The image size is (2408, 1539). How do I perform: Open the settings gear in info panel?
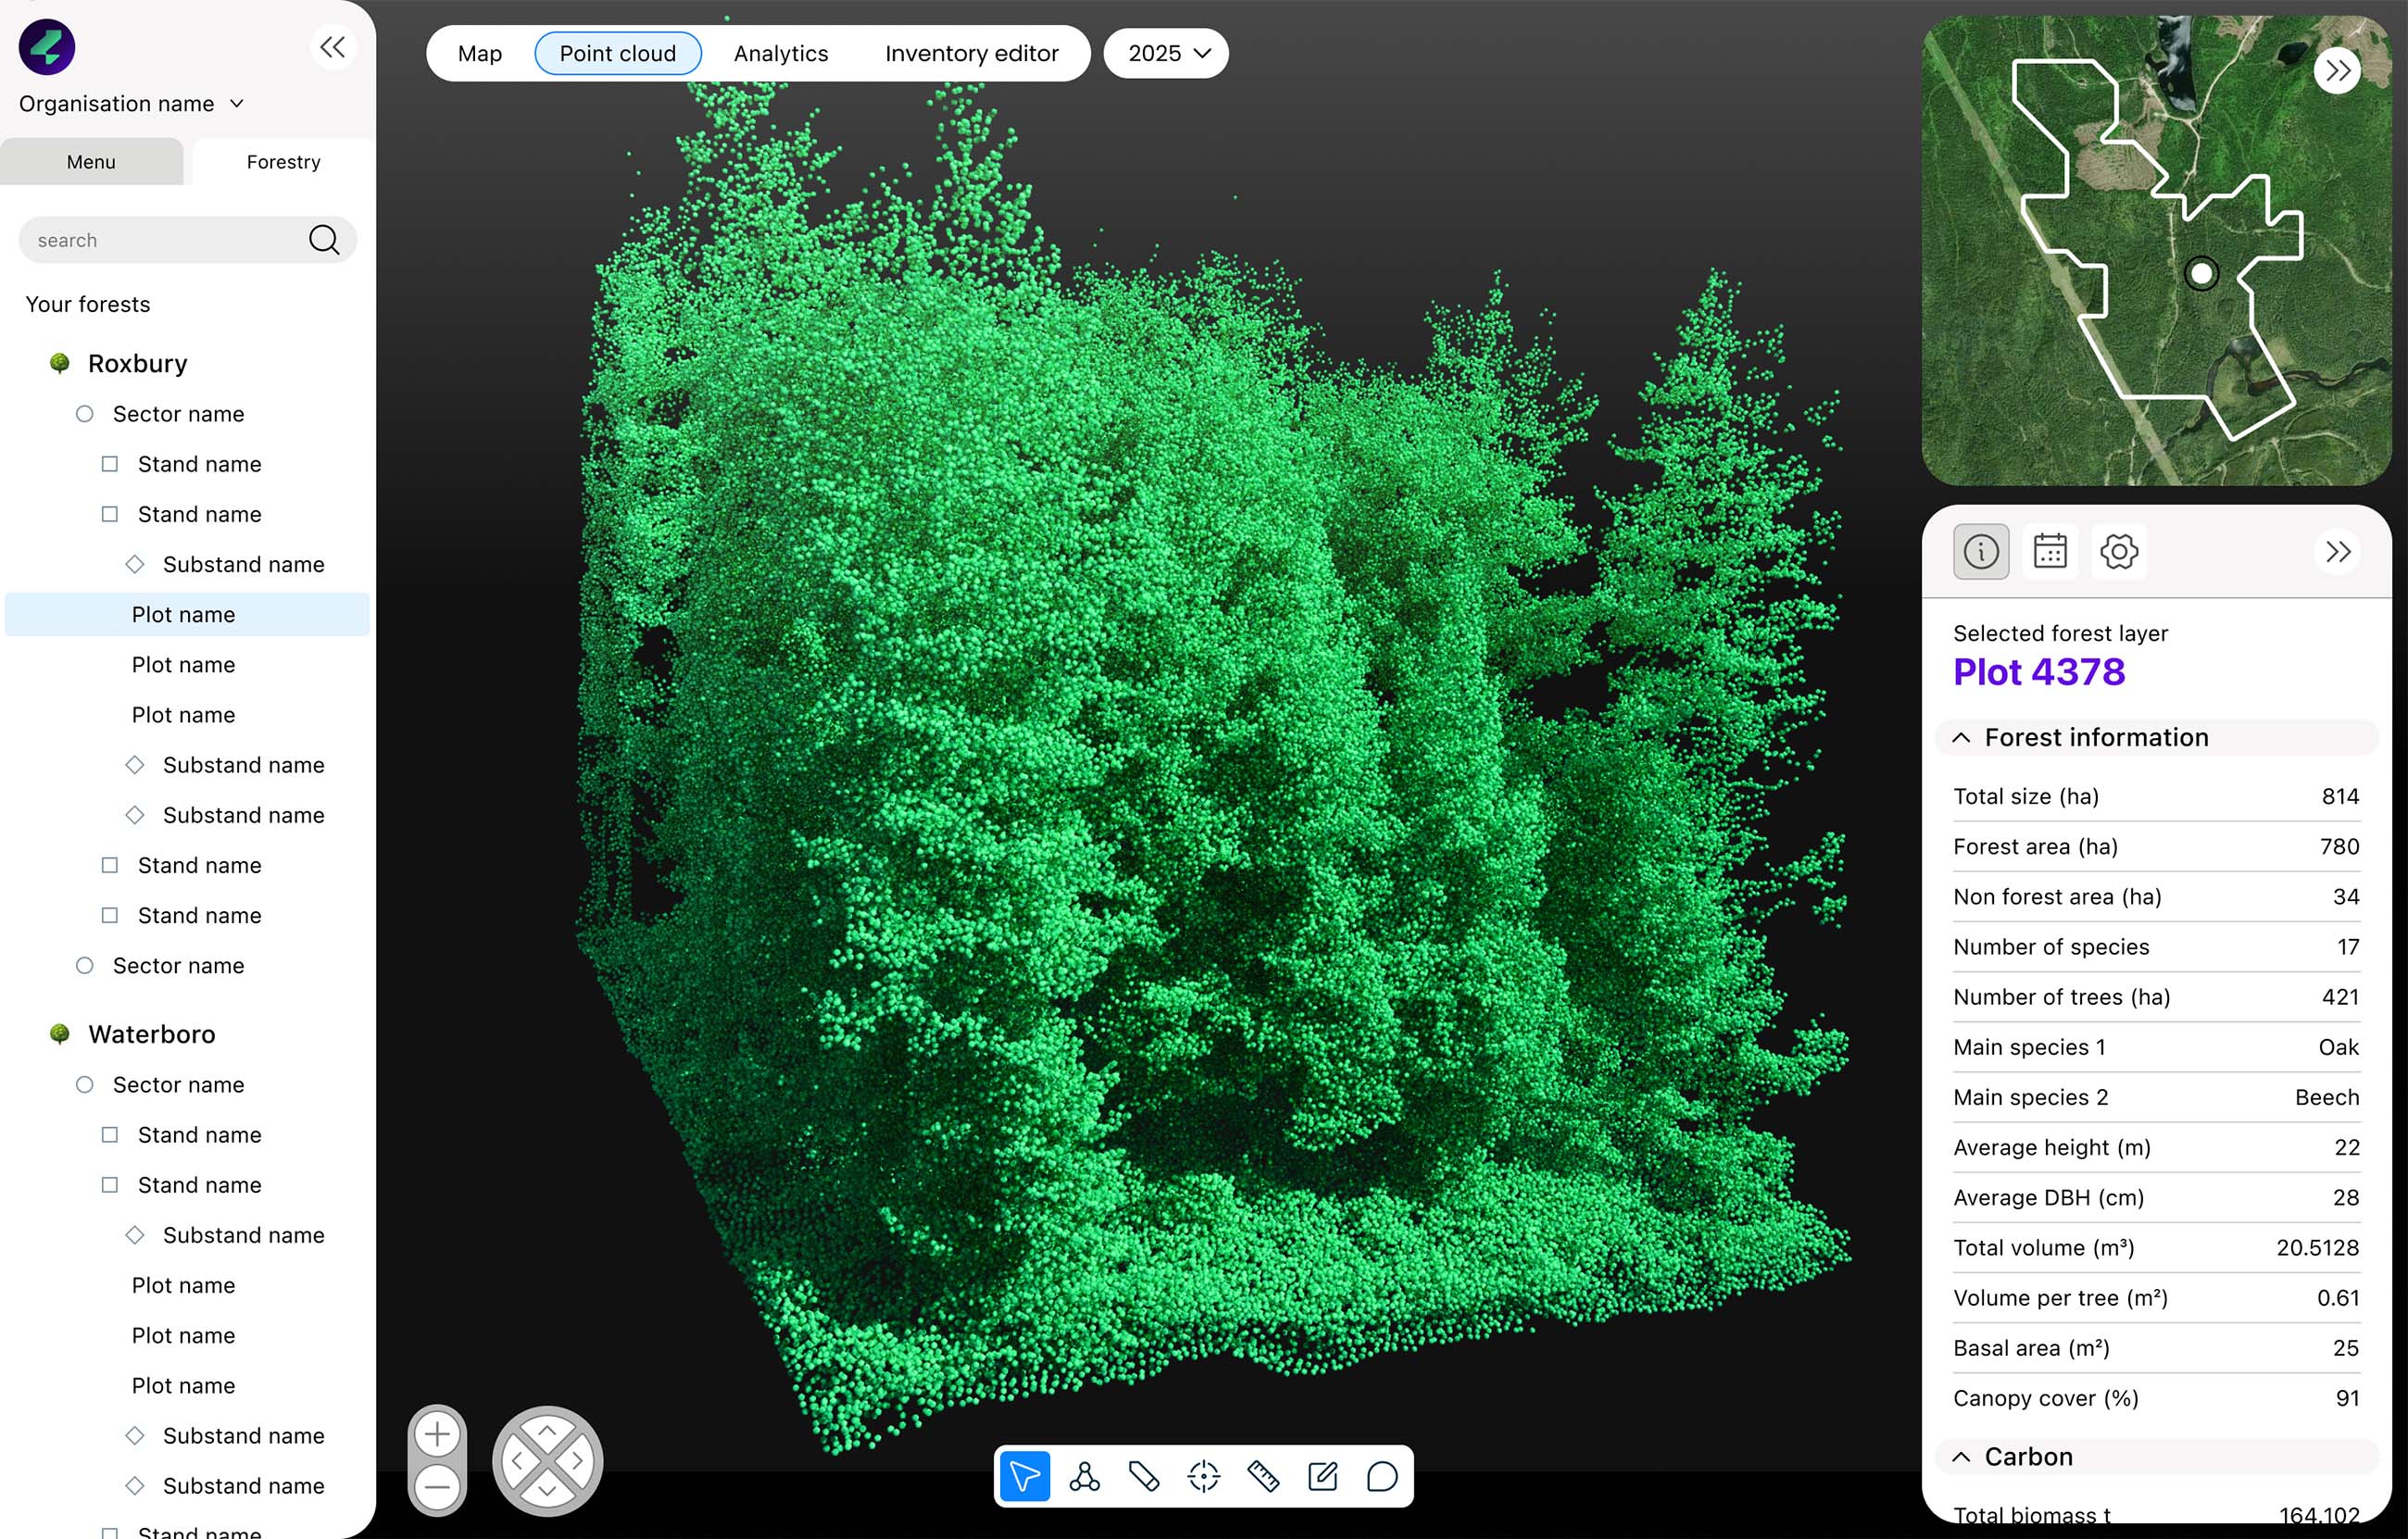coord(2118,551)
